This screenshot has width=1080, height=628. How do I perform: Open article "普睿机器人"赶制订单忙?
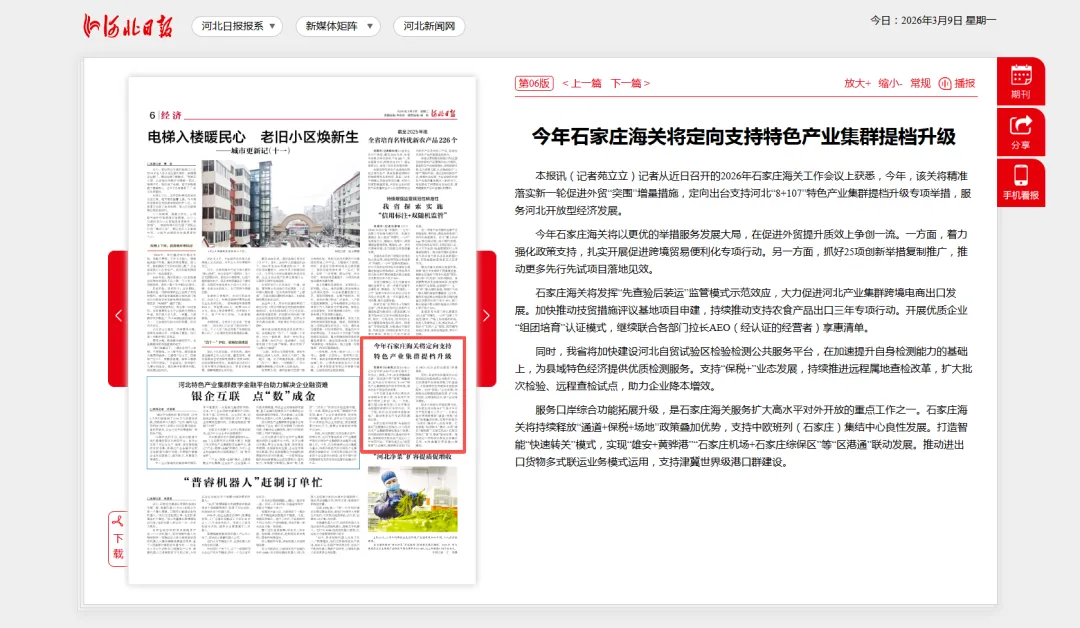(x=253, y=482)
